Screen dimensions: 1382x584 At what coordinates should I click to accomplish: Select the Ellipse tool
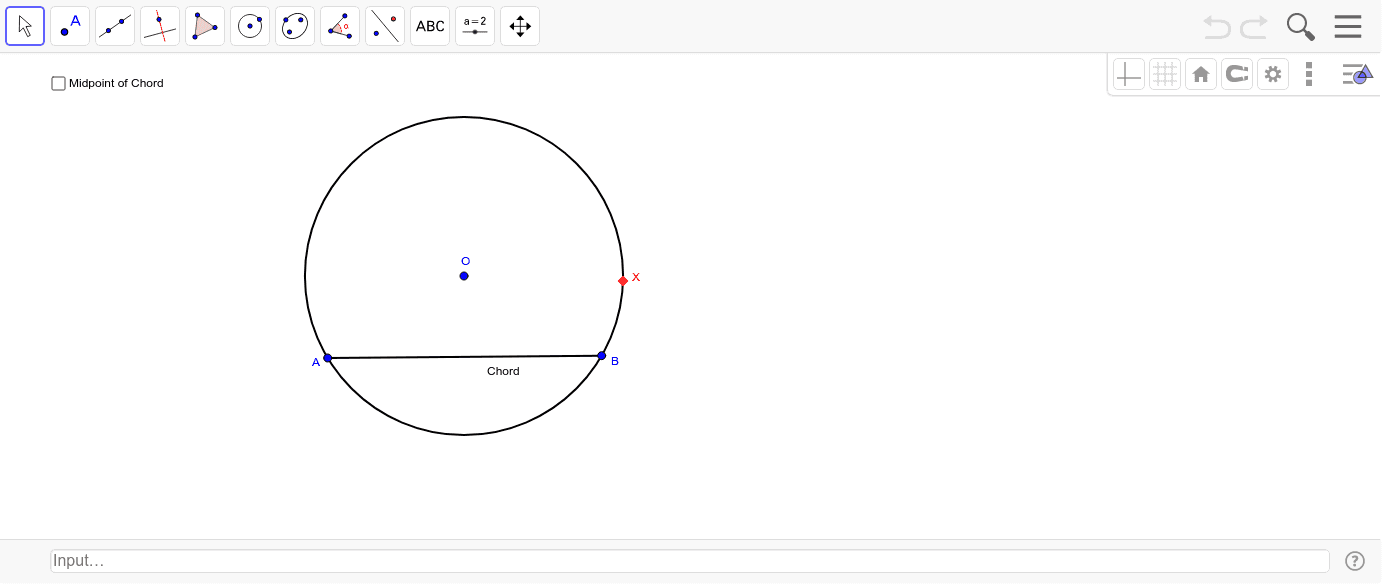[x=294, y=26]
